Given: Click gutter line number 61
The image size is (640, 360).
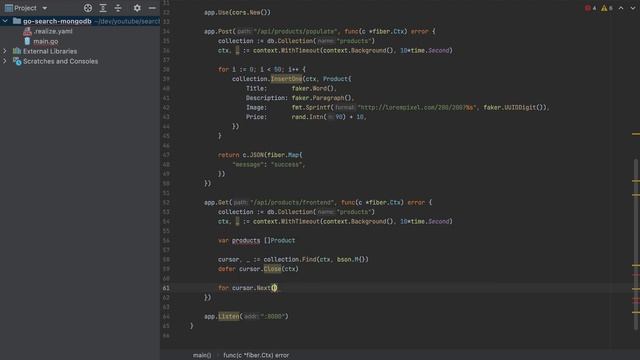Looking at the screenshot, I should click(x=166, y=288).
